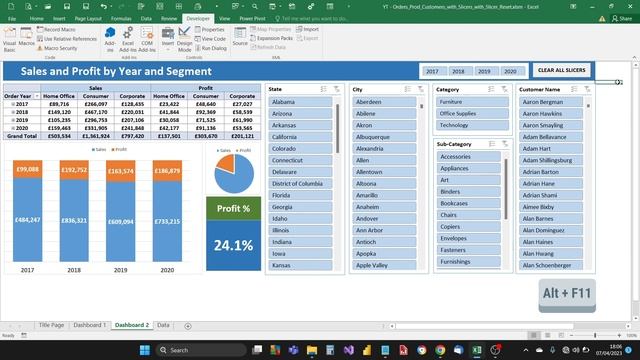This screenshot has height=360, width=640.
Task: Open the XML Source pane
Action: [x=240, y=37]
